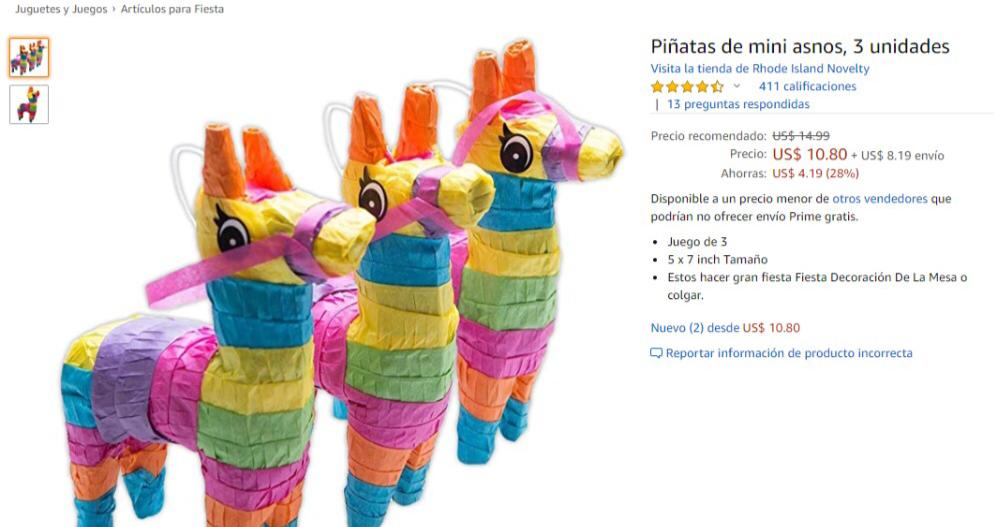1007x527 pixels.
Task: Expand the rating breakdown chevron
Action: (x=737, y=86)
